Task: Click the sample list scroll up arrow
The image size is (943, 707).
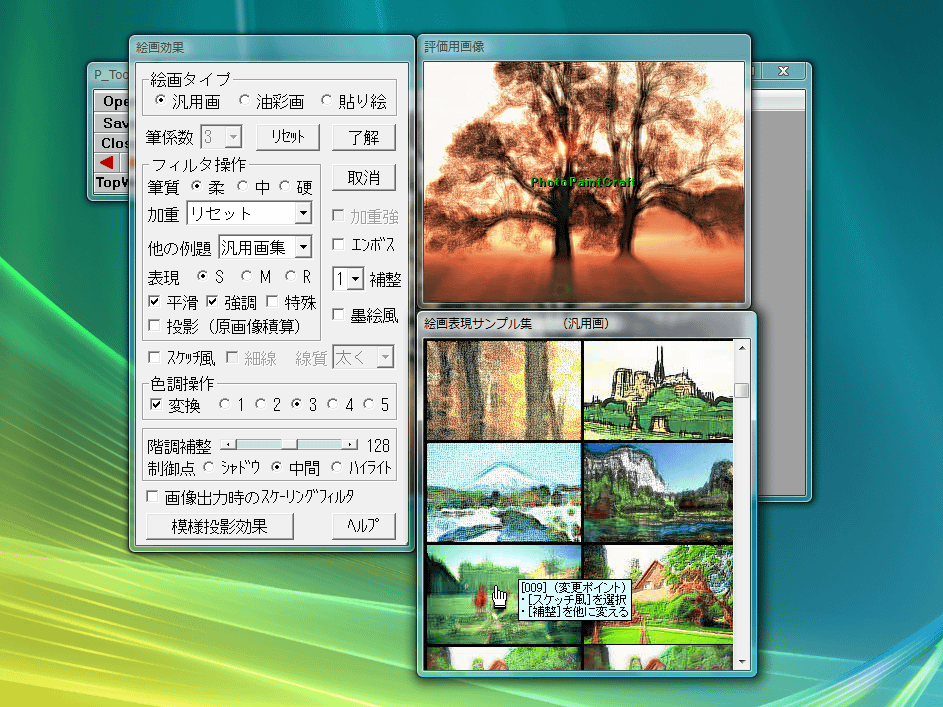Action: coord(742,348)
